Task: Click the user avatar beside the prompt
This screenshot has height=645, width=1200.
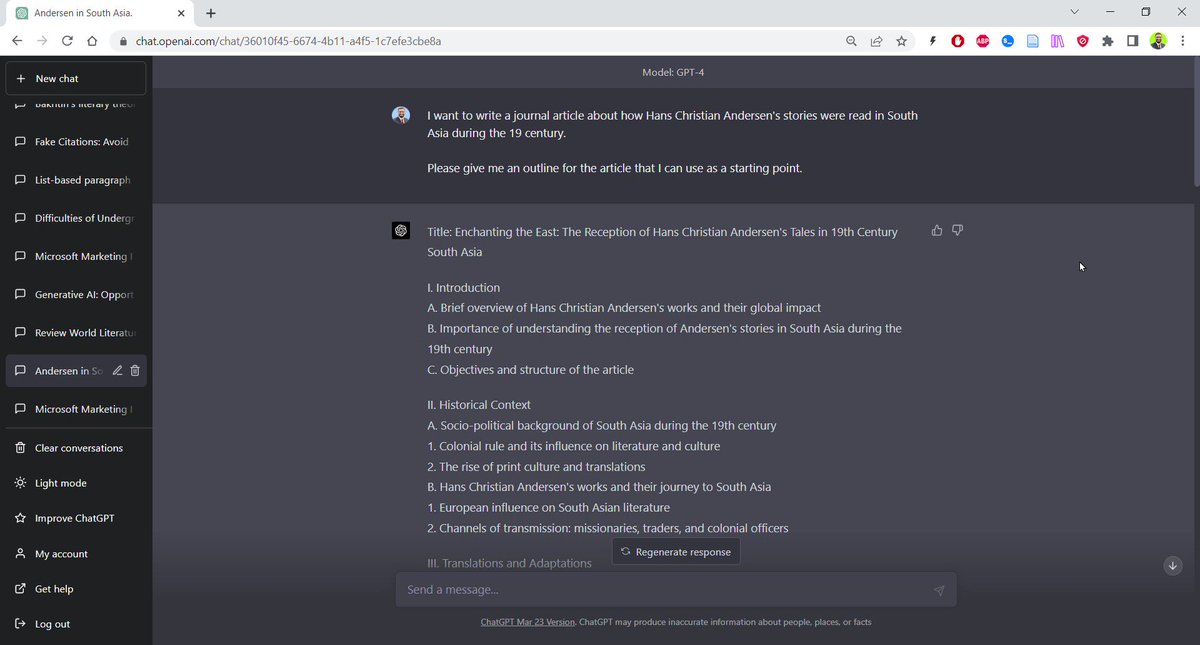Action: (401, 115)
